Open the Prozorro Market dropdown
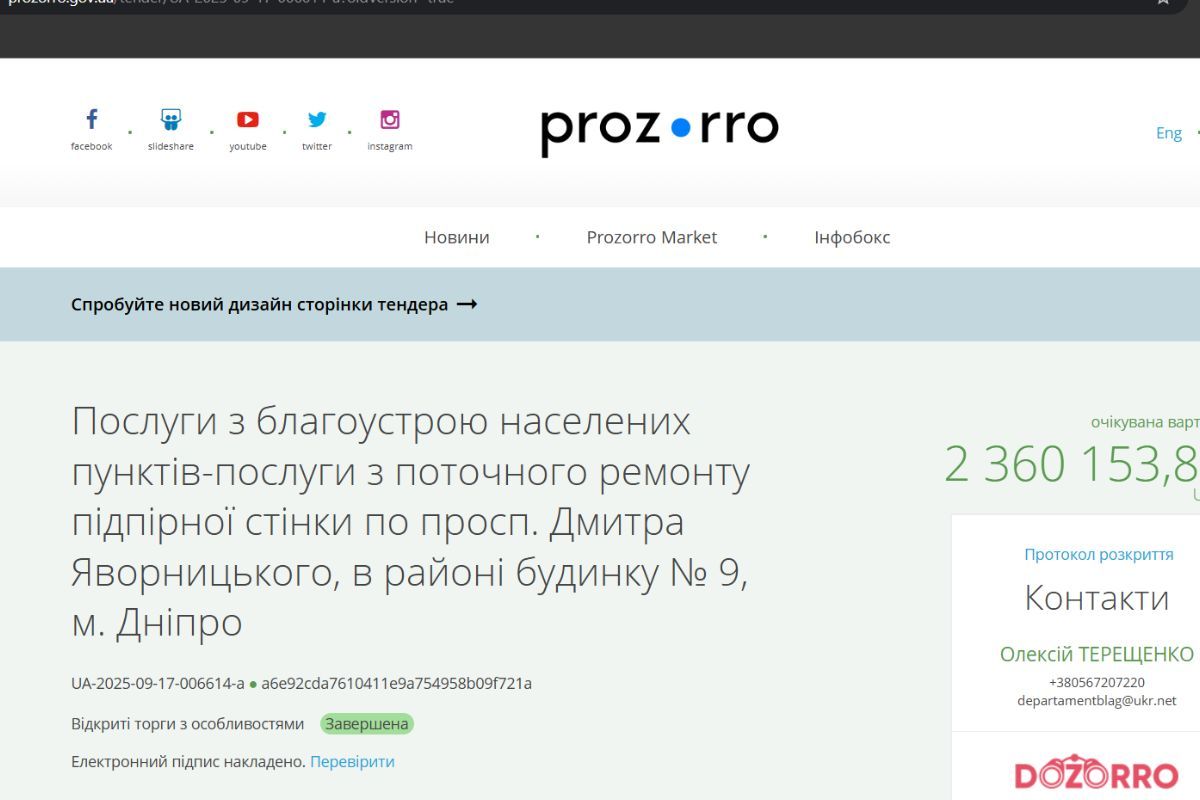Viewport: 1200px width, 800px height. coord(652,237)
